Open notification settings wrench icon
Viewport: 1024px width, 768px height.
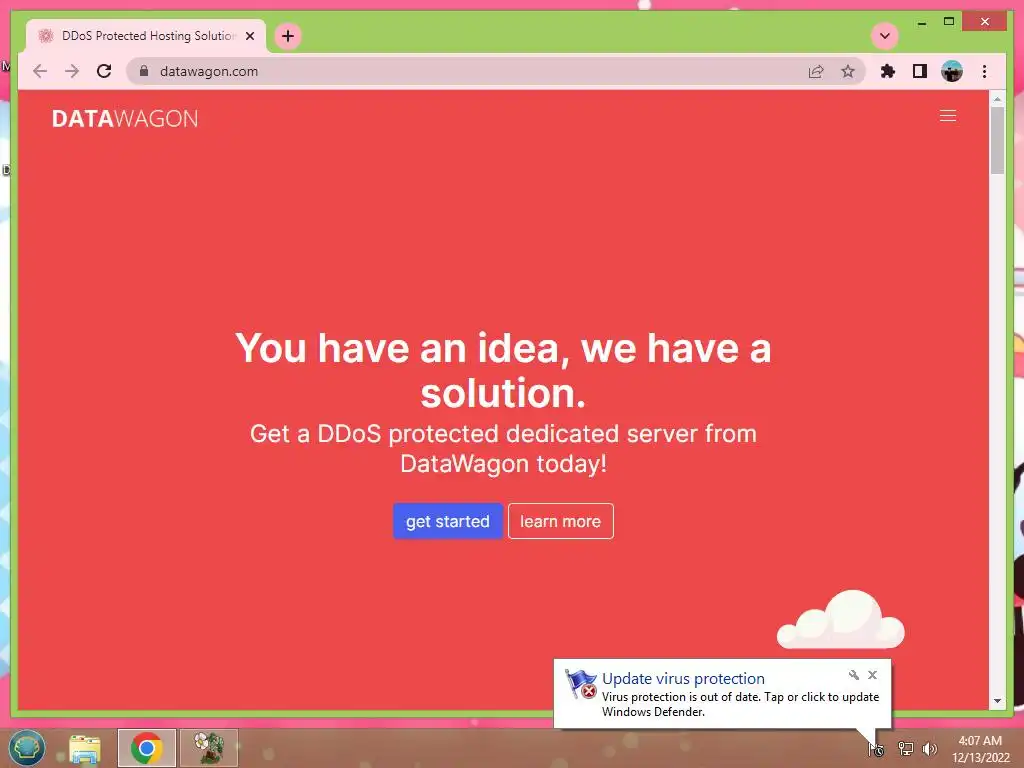854,675
